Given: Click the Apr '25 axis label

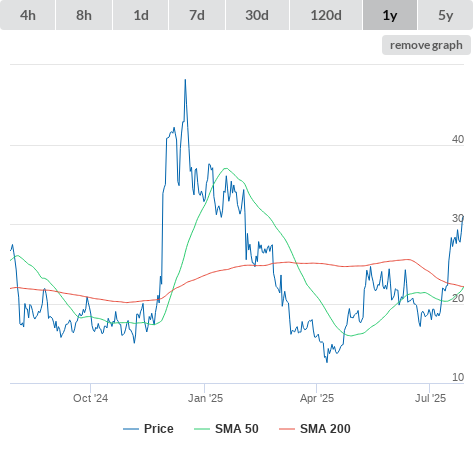Looking at the screenshot, I should [317, 398].
